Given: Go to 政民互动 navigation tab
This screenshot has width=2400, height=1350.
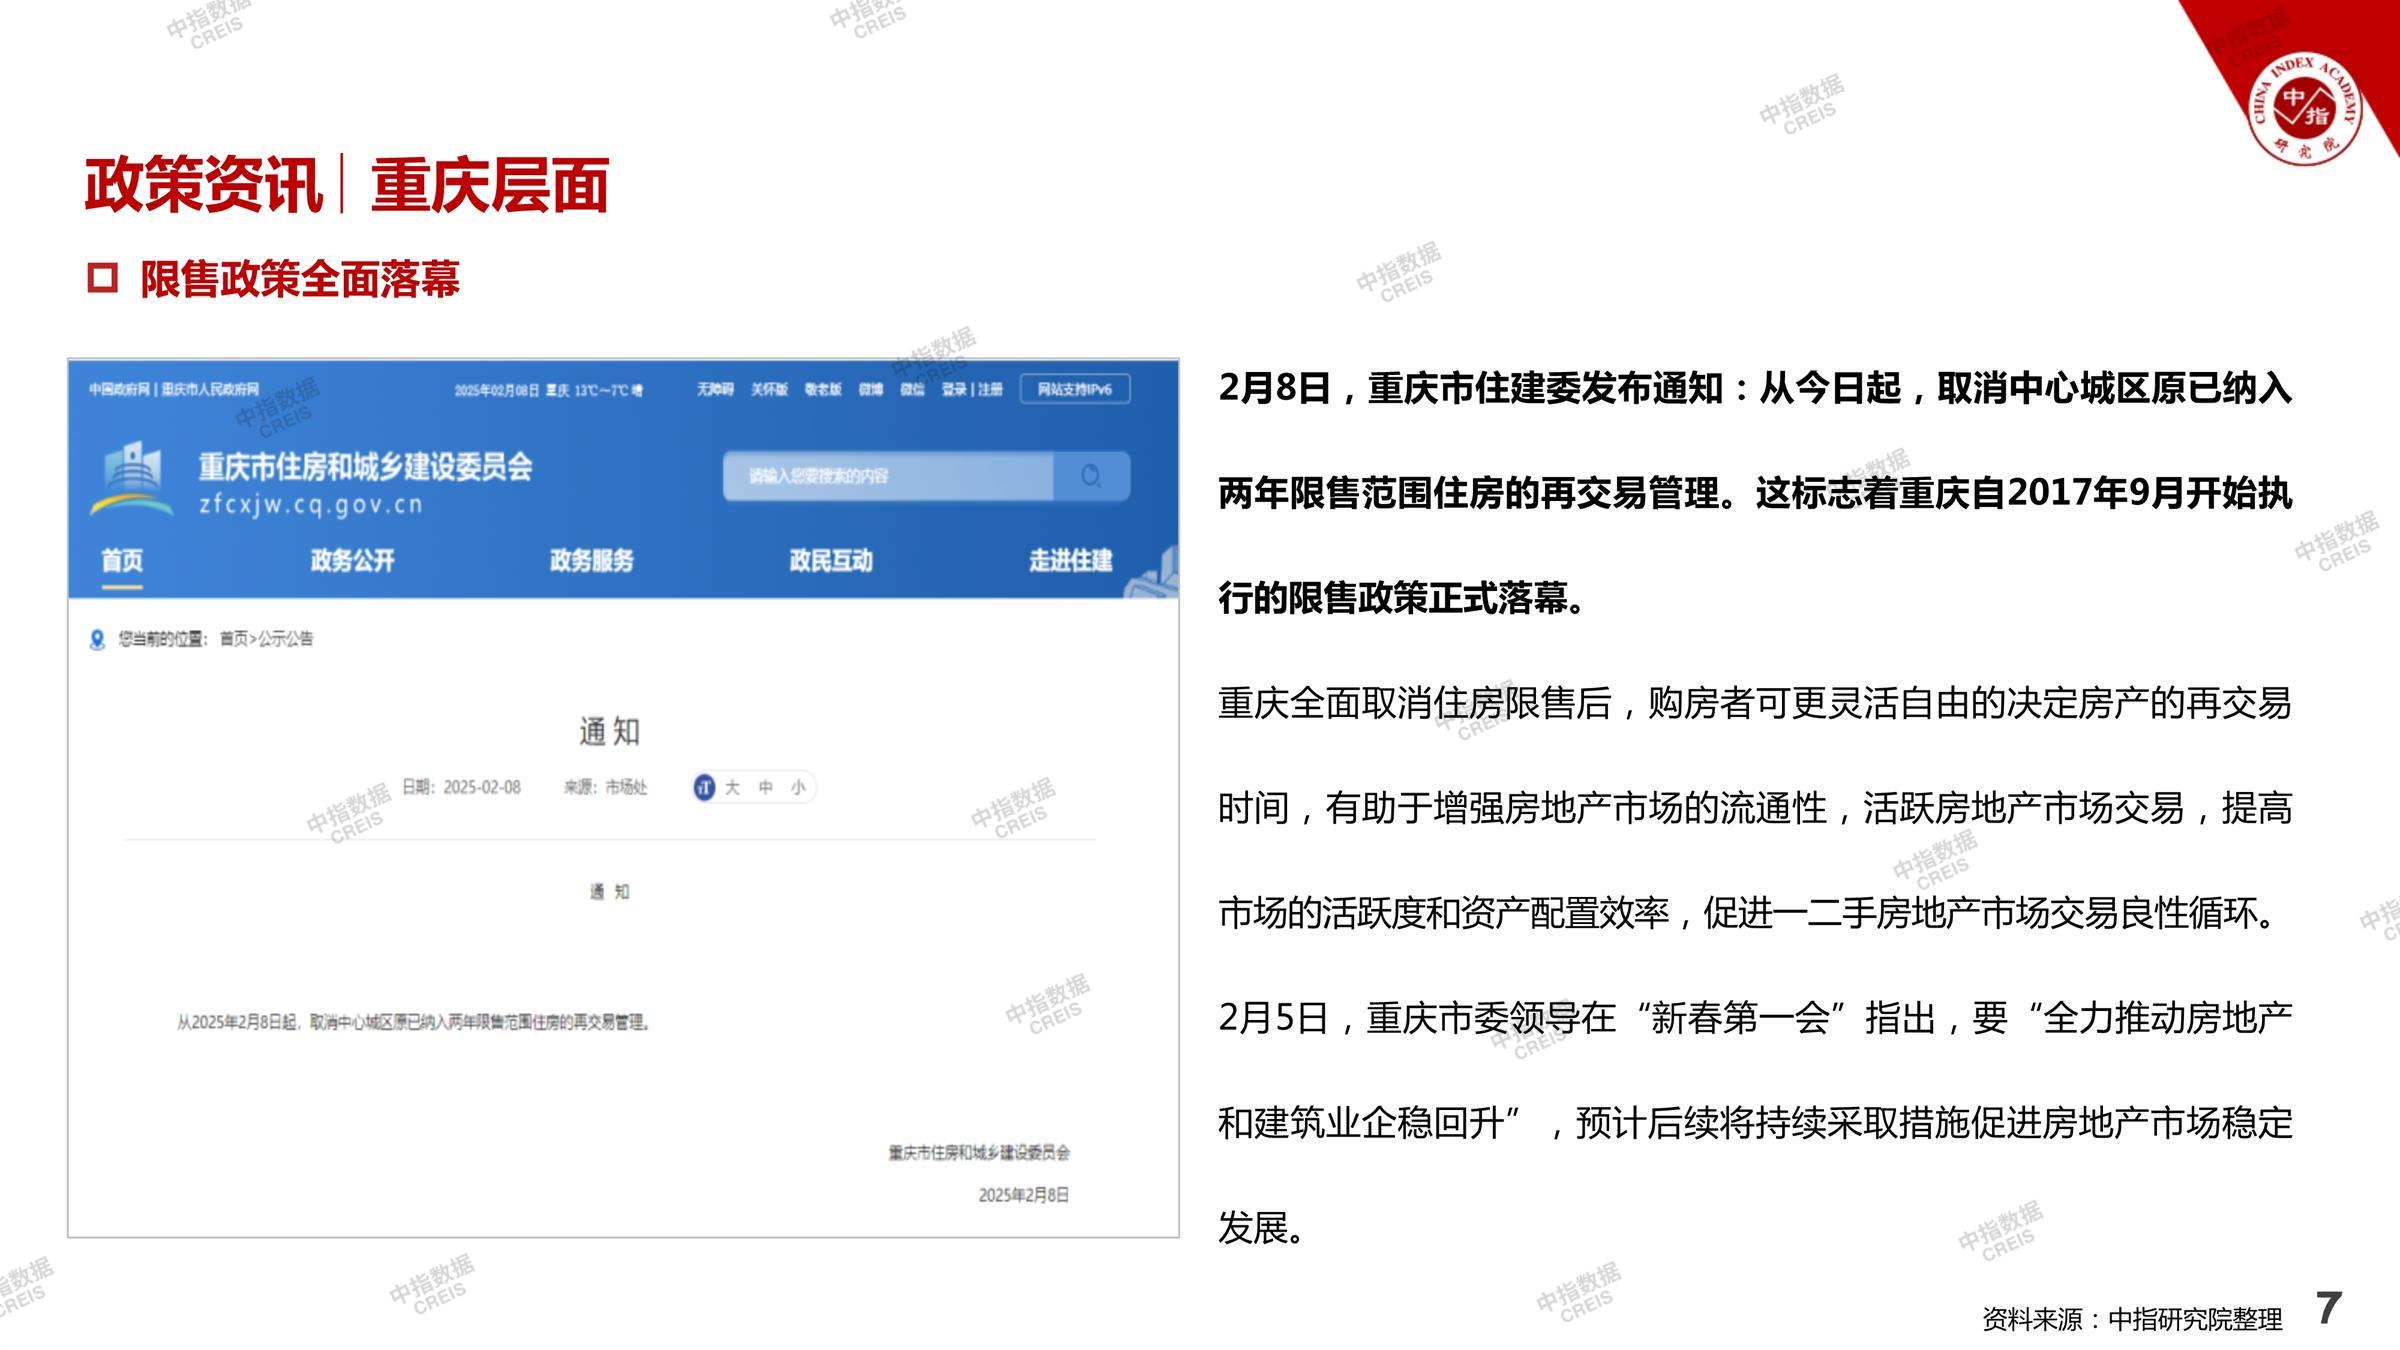Looking at the screenshot, I should (x=831, y=560).
